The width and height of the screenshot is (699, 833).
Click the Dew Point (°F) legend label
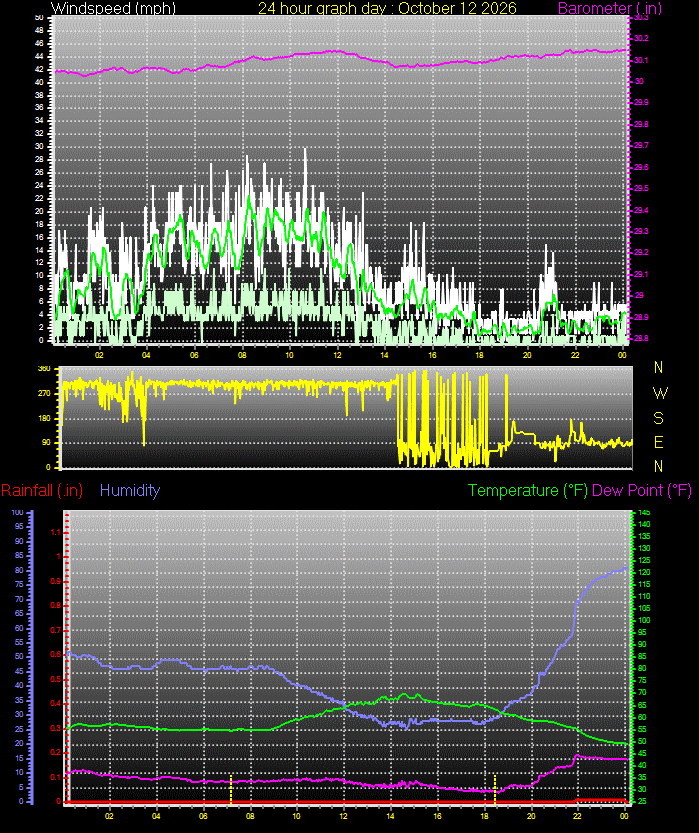[x=642, y=490]
